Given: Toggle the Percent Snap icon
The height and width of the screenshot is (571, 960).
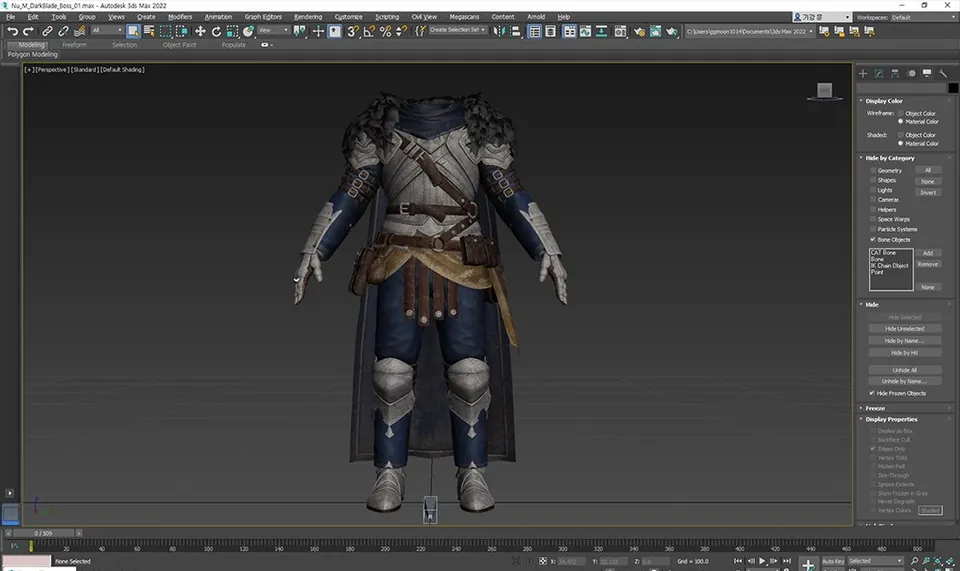Looking at the screenshot, I should [x=385, y=31].
